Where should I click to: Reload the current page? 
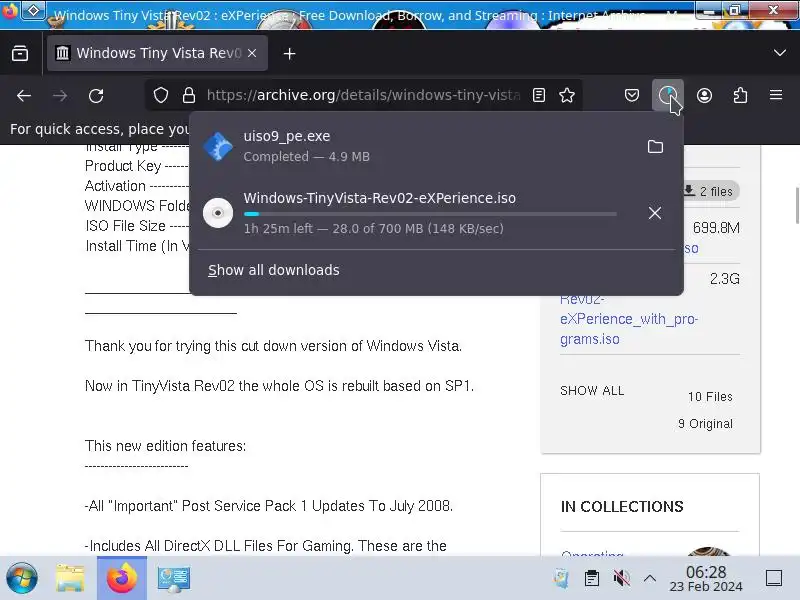[x=96, y=95]
